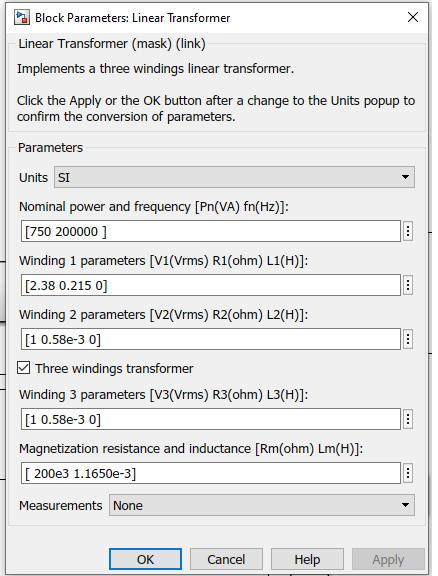438x576 pixels.
Task: Click the Cancel button
Action: (226, 559)
